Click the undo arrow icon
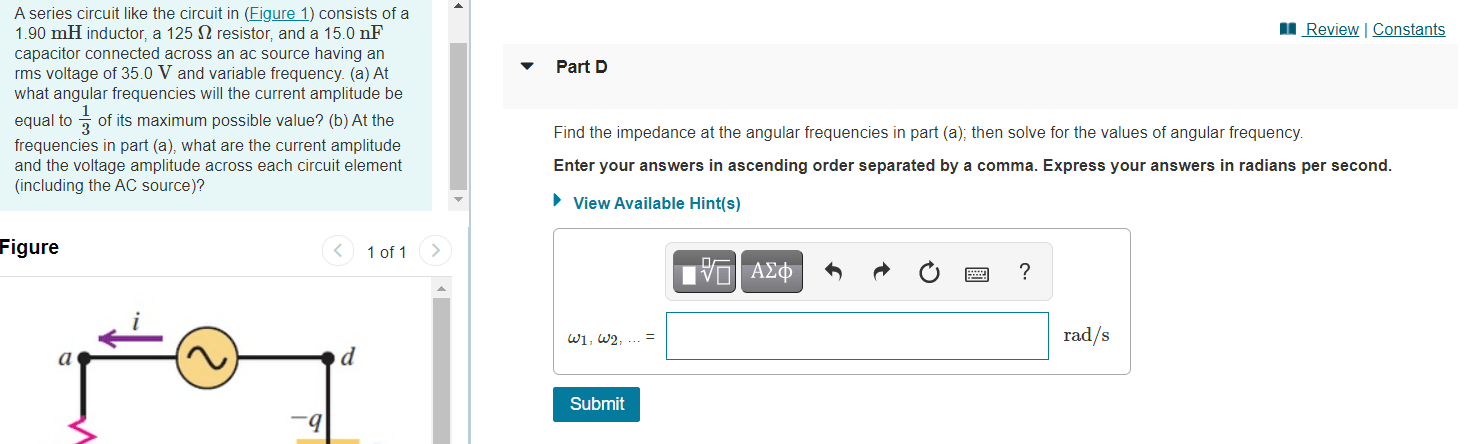Screen dimensions: 1472x444 tap(834, 271)
